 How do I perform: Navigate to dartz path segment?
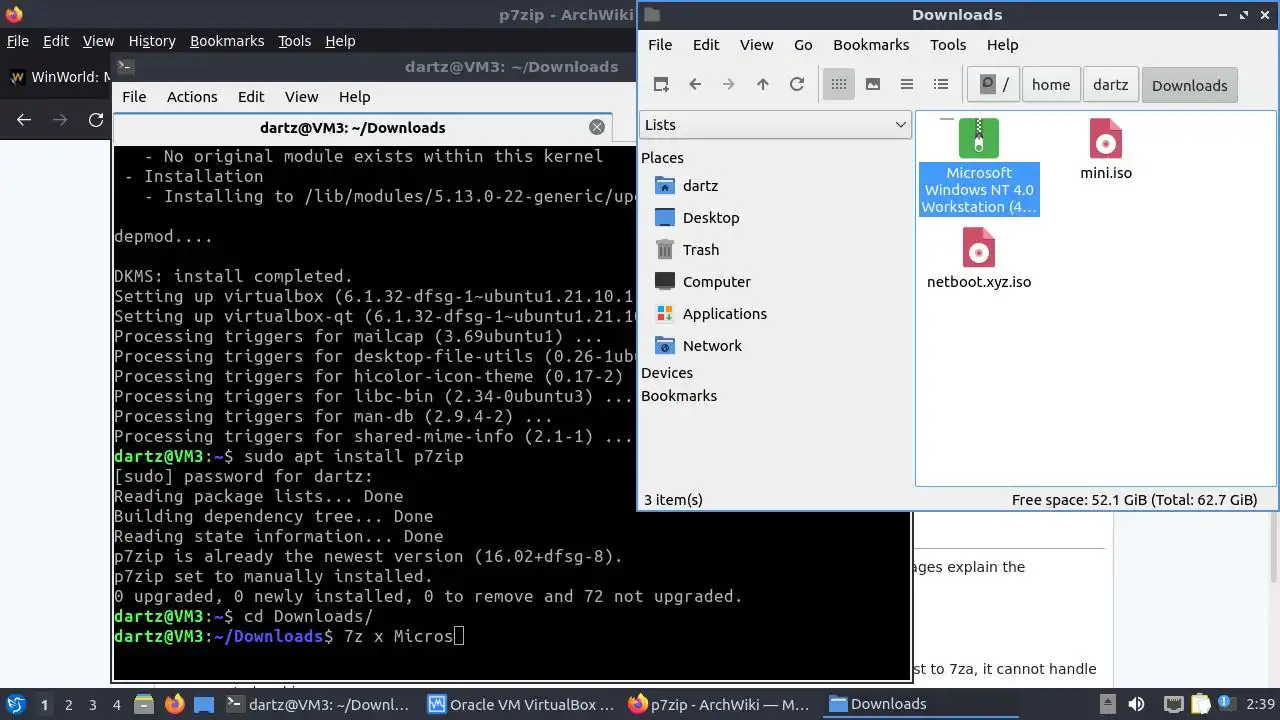click(1111, 85)
